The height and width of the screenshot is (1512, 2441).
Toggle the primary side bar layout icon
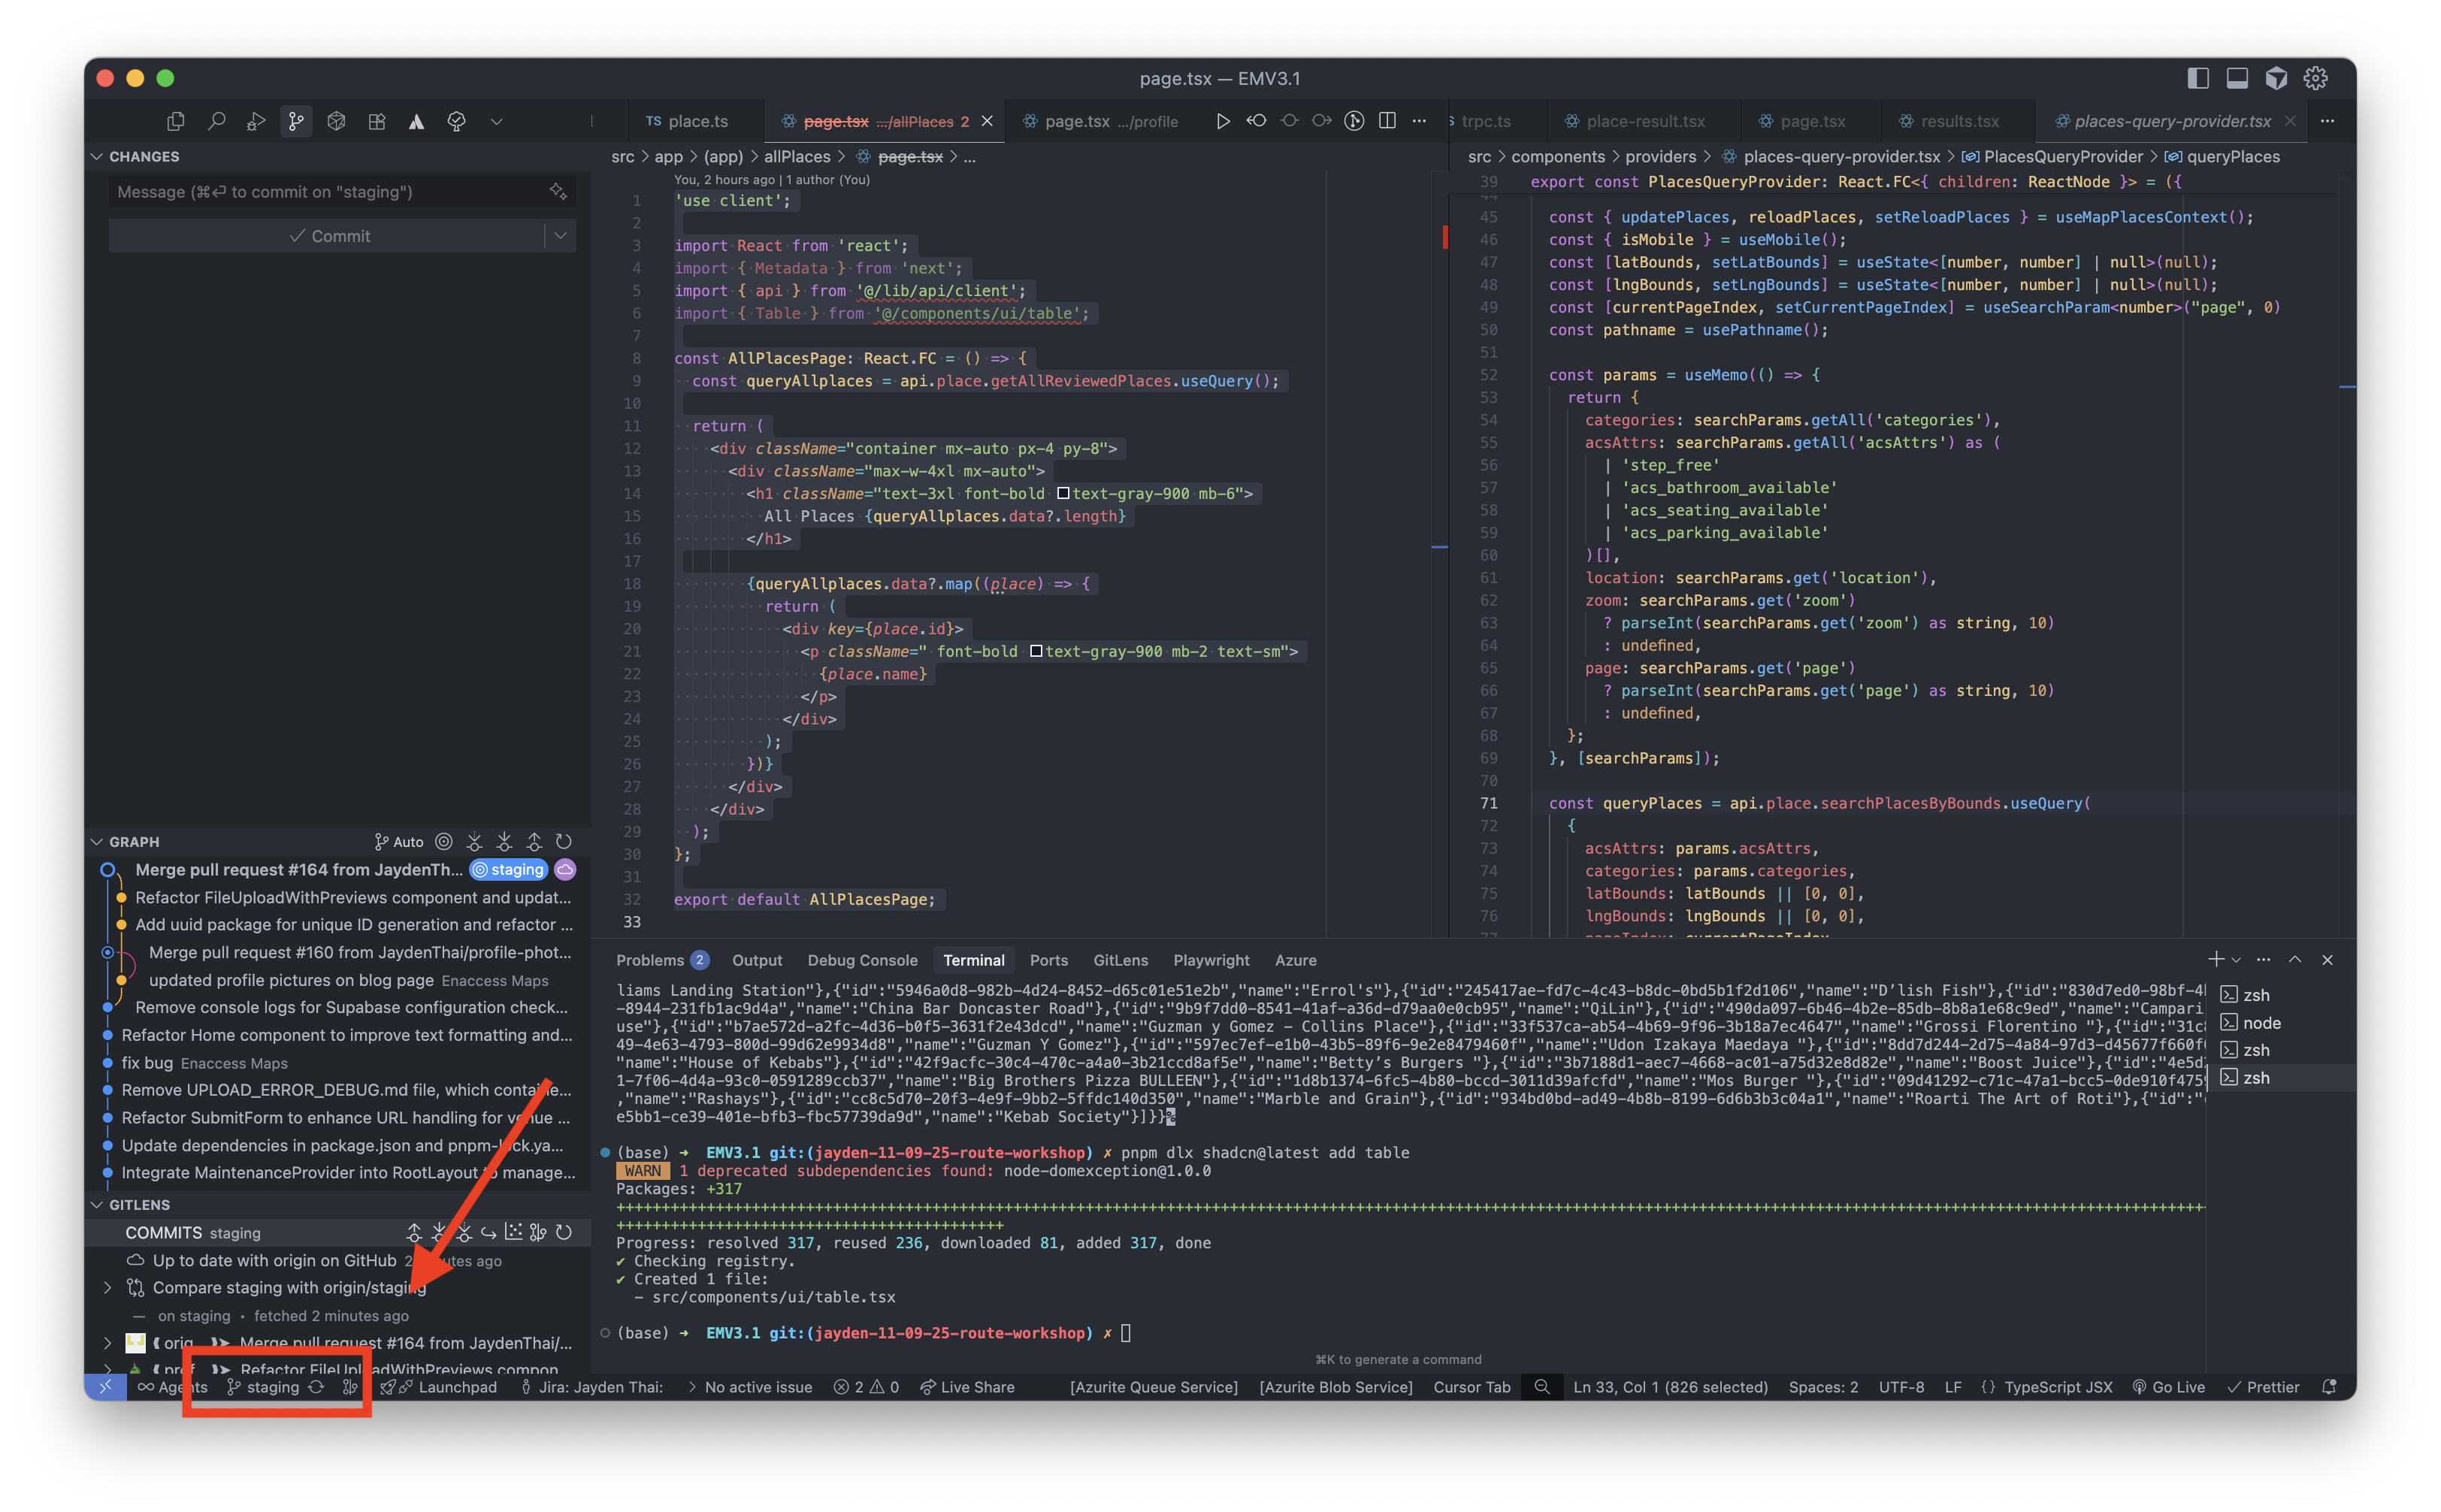tap(2198, 78)
